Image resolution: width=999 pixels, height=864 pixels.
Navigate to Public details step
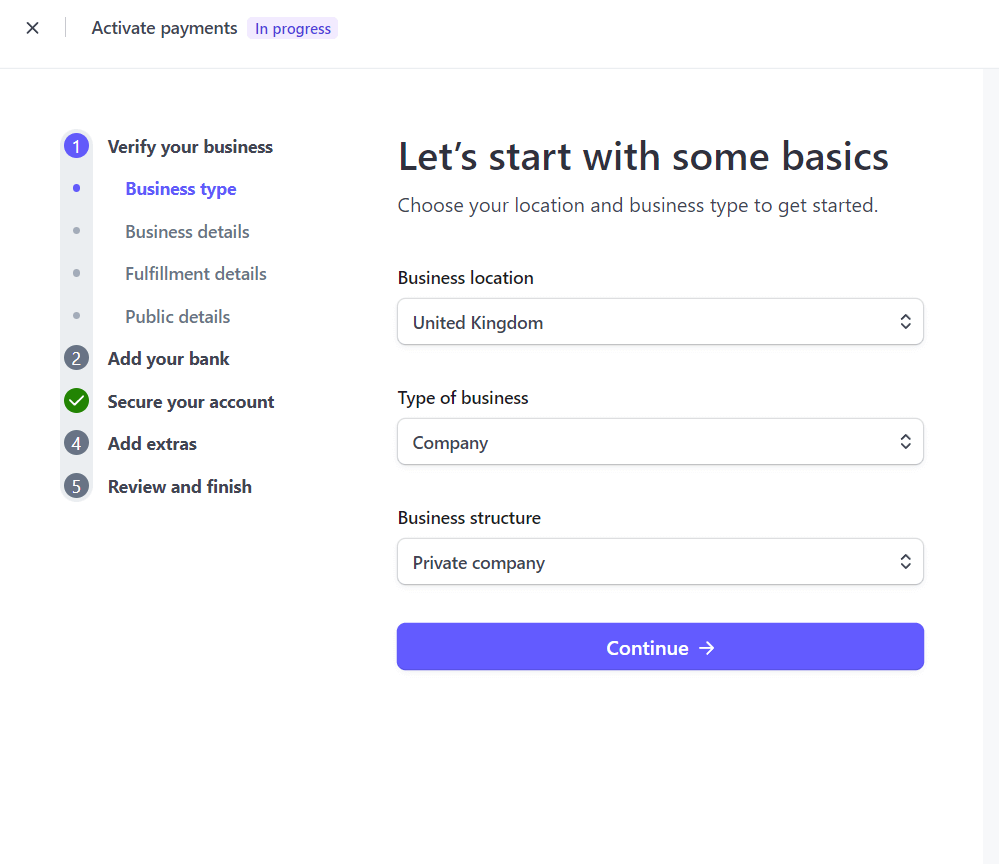coord(177,317)
